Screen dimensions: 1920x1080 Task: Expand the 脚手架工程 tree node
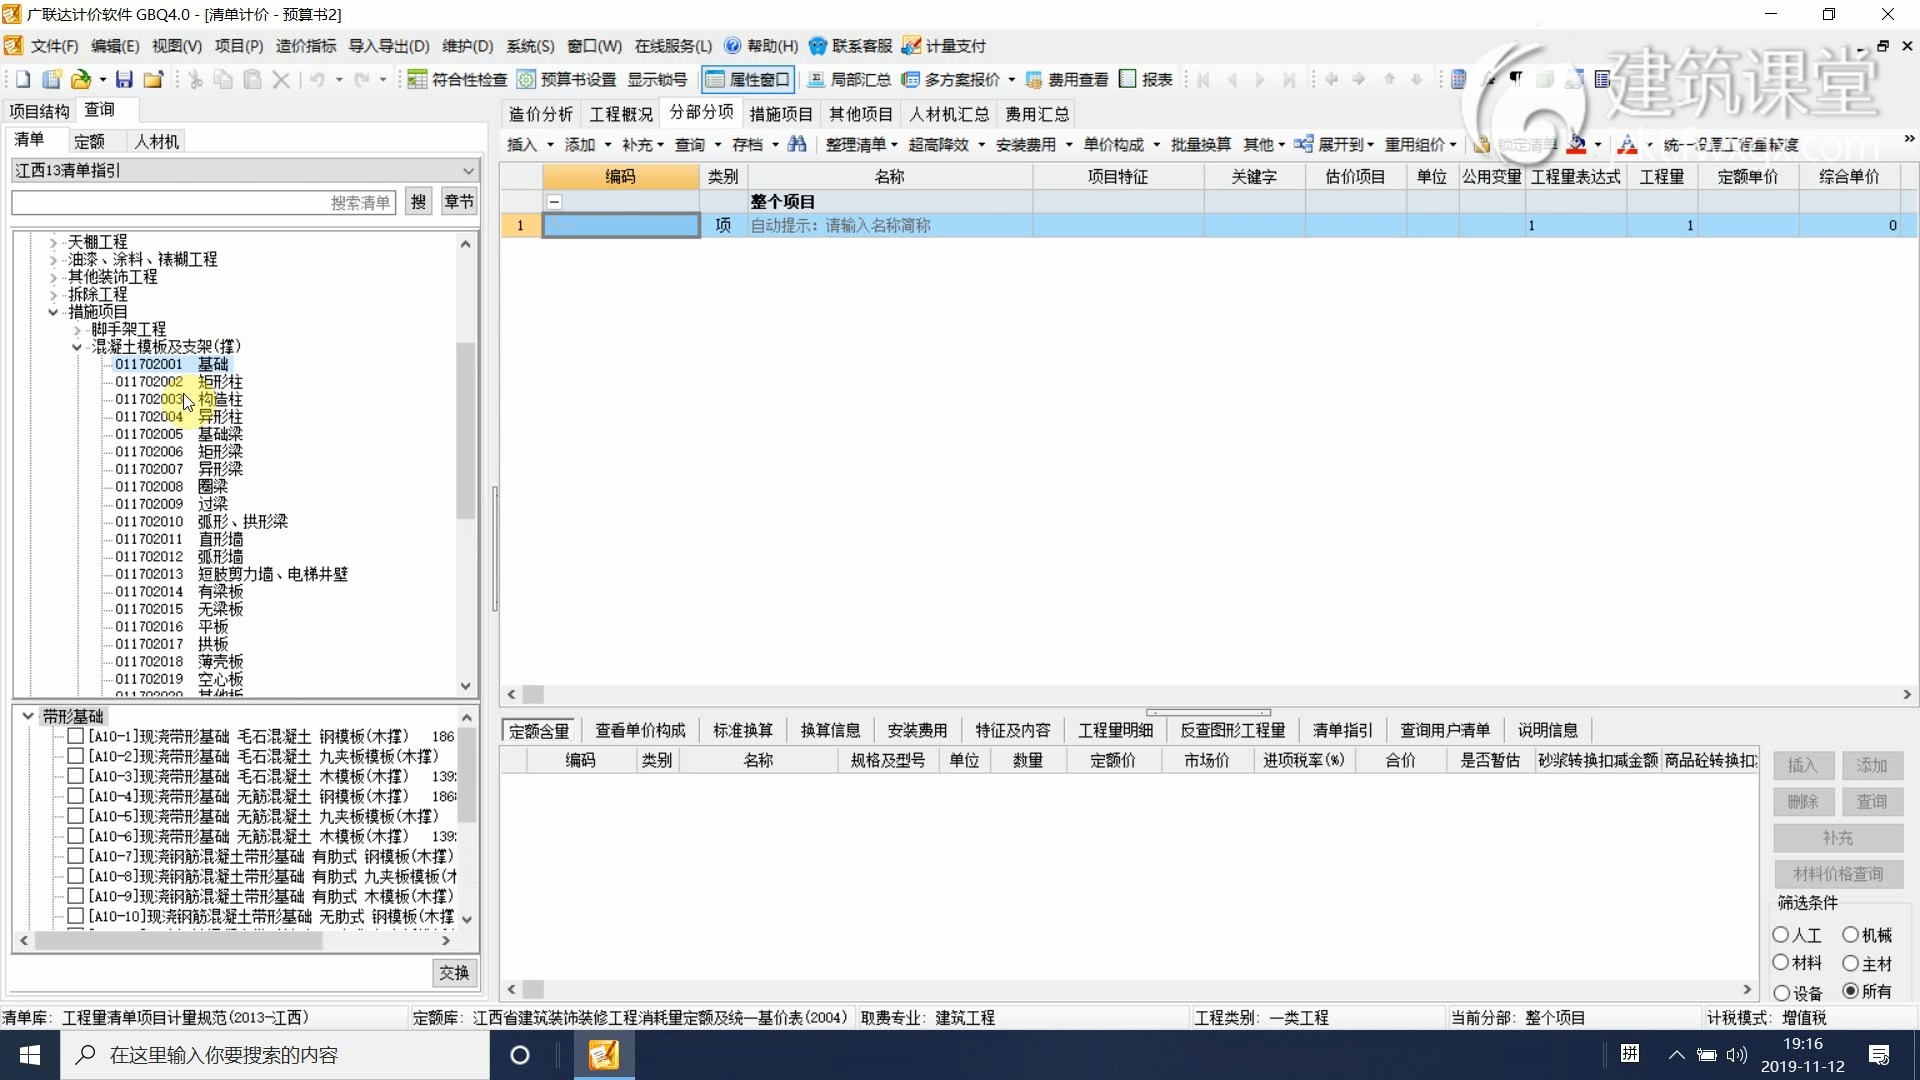(x=77, y=329)
